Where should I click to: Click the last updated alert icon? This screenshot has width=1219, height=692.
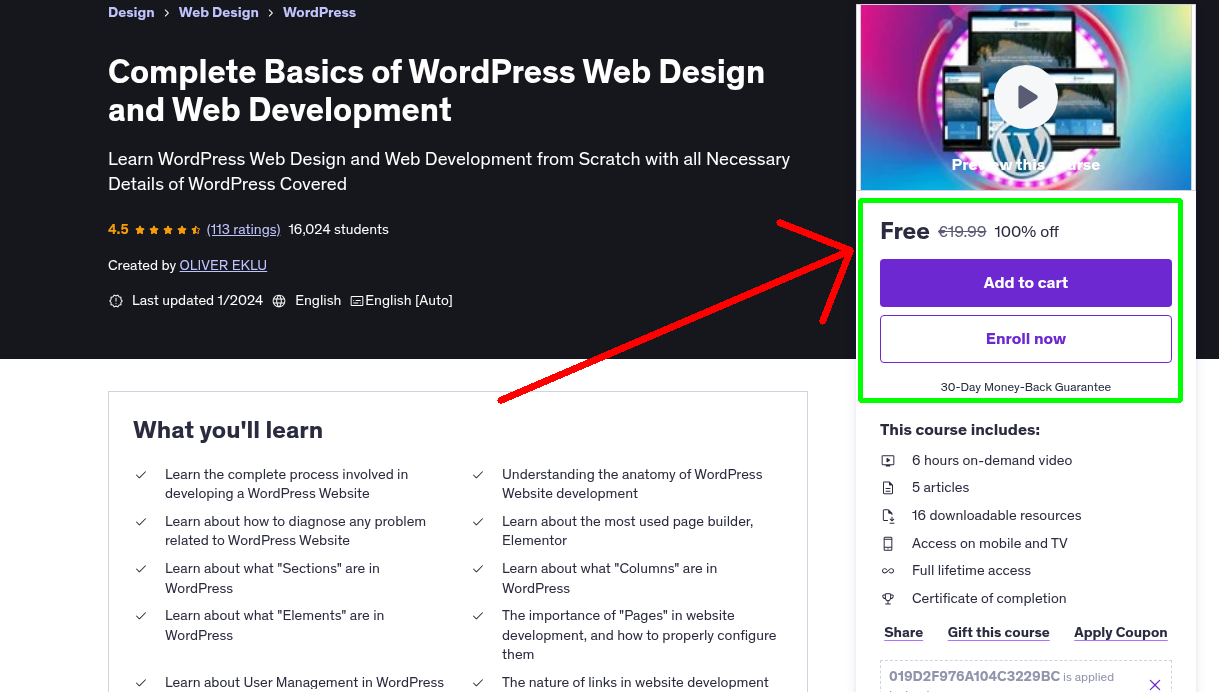[x=116, y=301]
